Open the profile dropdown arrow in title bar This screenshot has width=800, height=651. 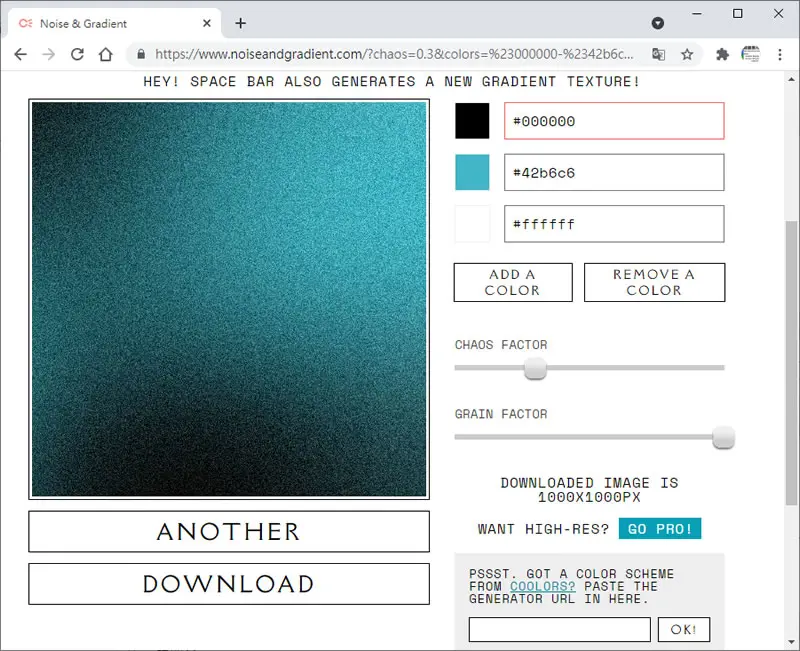coord(658,23)
